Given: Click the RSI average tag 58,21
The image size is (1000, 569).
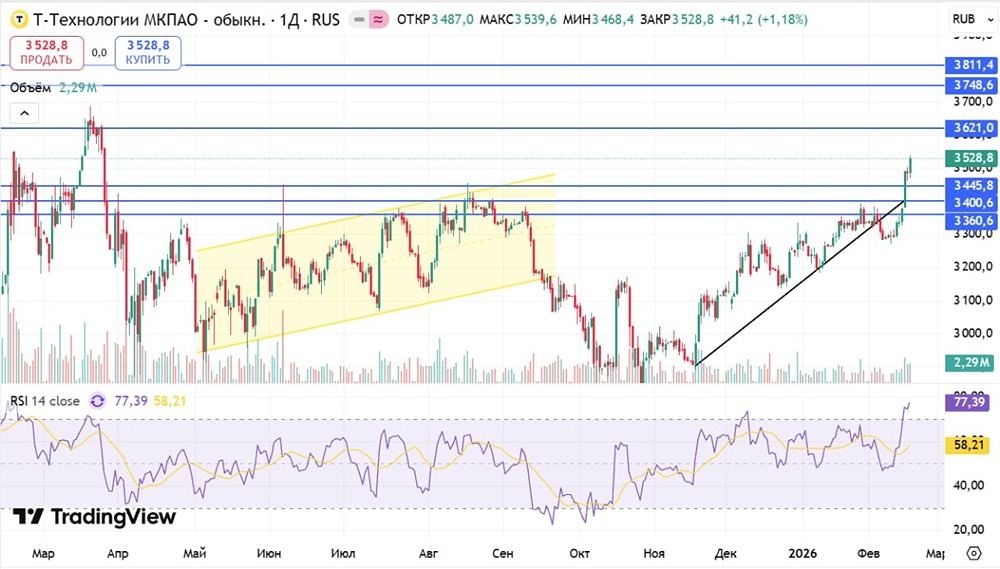Looking at the screenshot, I should [x=969, y=445].
